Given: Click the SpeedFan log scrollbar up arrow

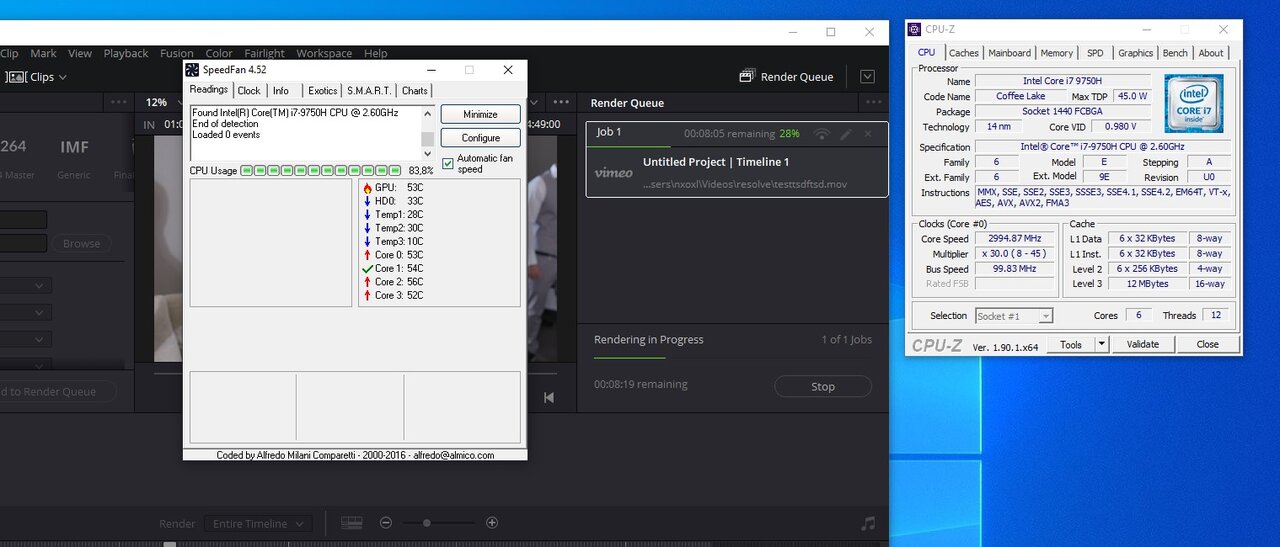Looking at the screenshot, I should coord(427,112).
